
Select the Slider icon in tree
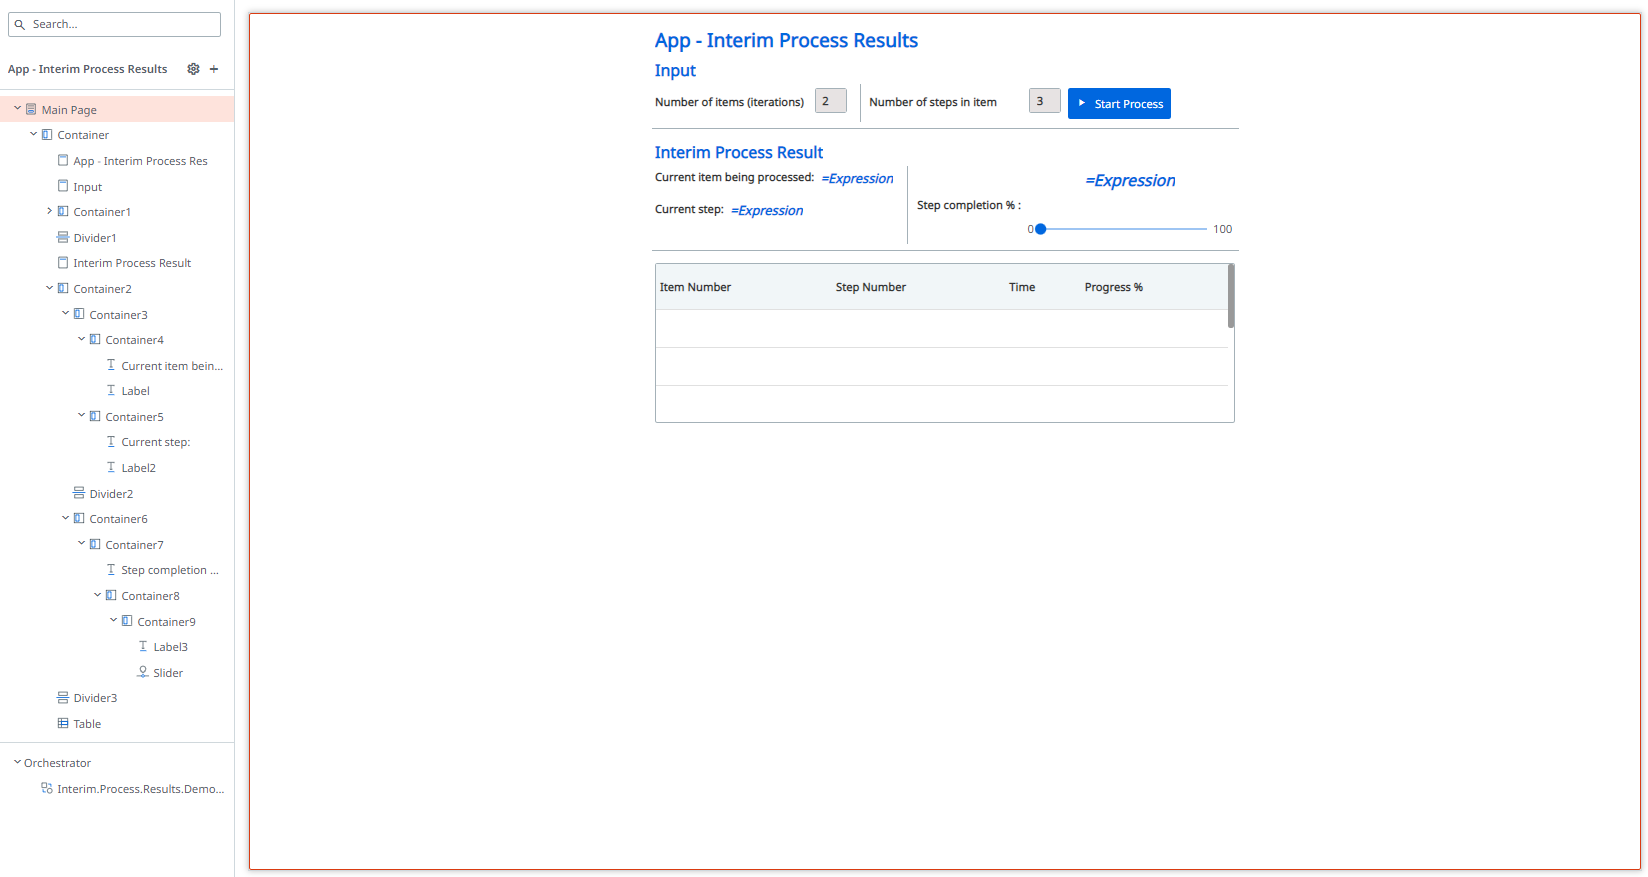click(x=143, y=673)
